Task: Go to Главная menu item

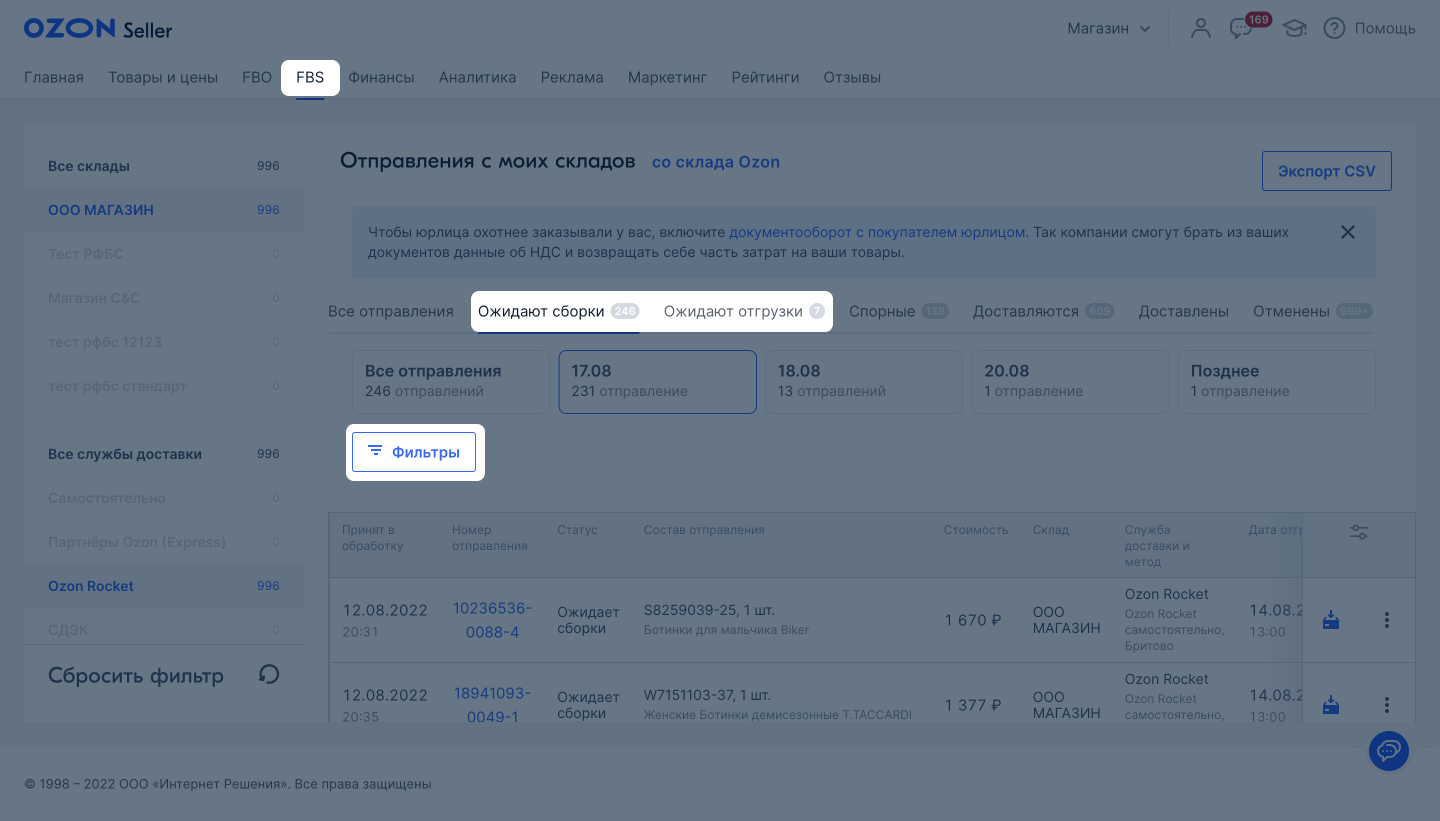Action: [x=54, y=77]
